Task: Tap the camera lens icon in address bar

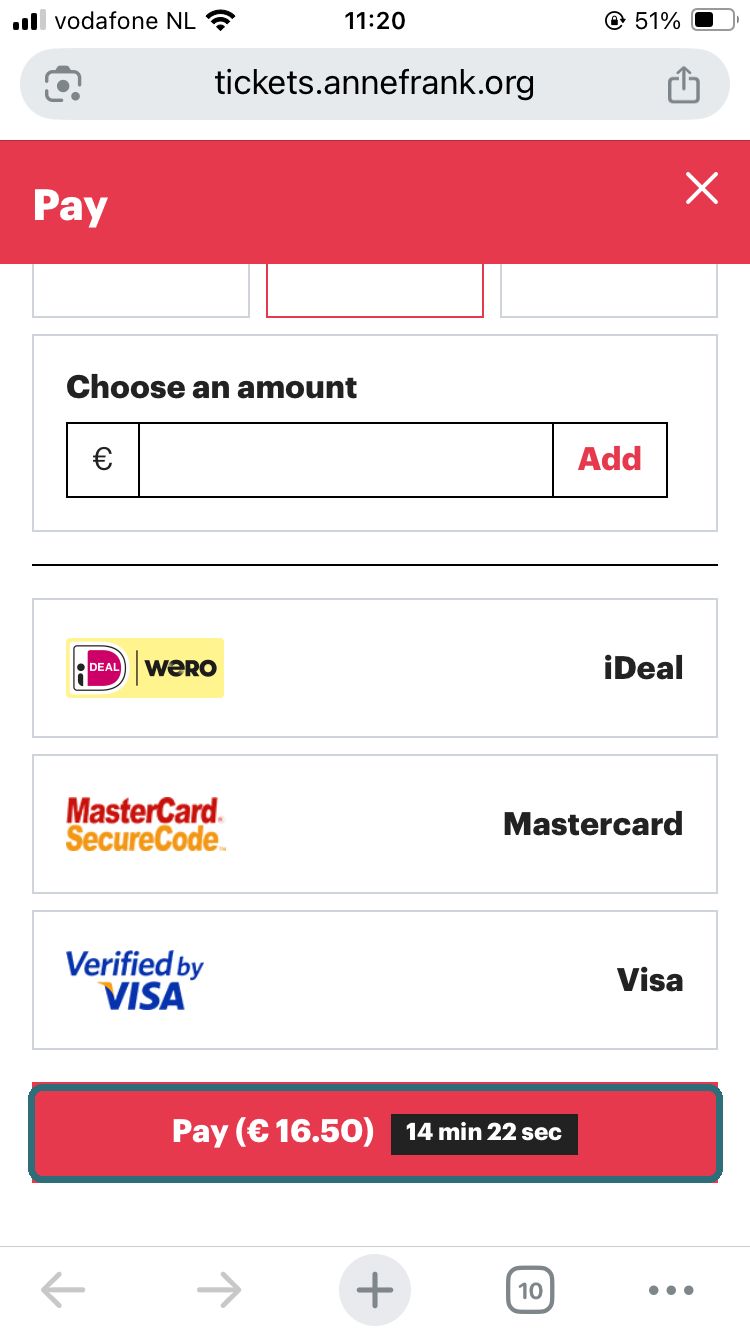Action: pos(63,84)
